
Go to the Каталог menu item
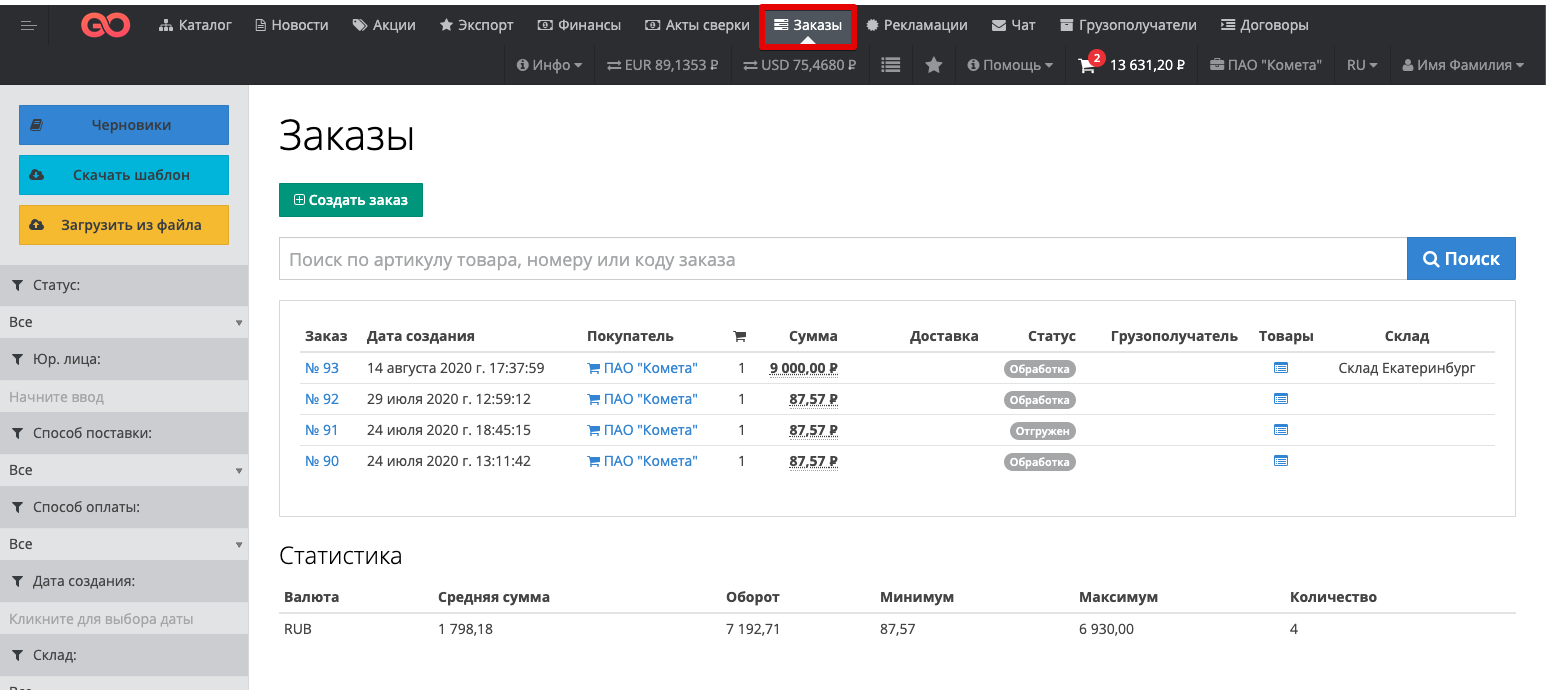(195, 25)
